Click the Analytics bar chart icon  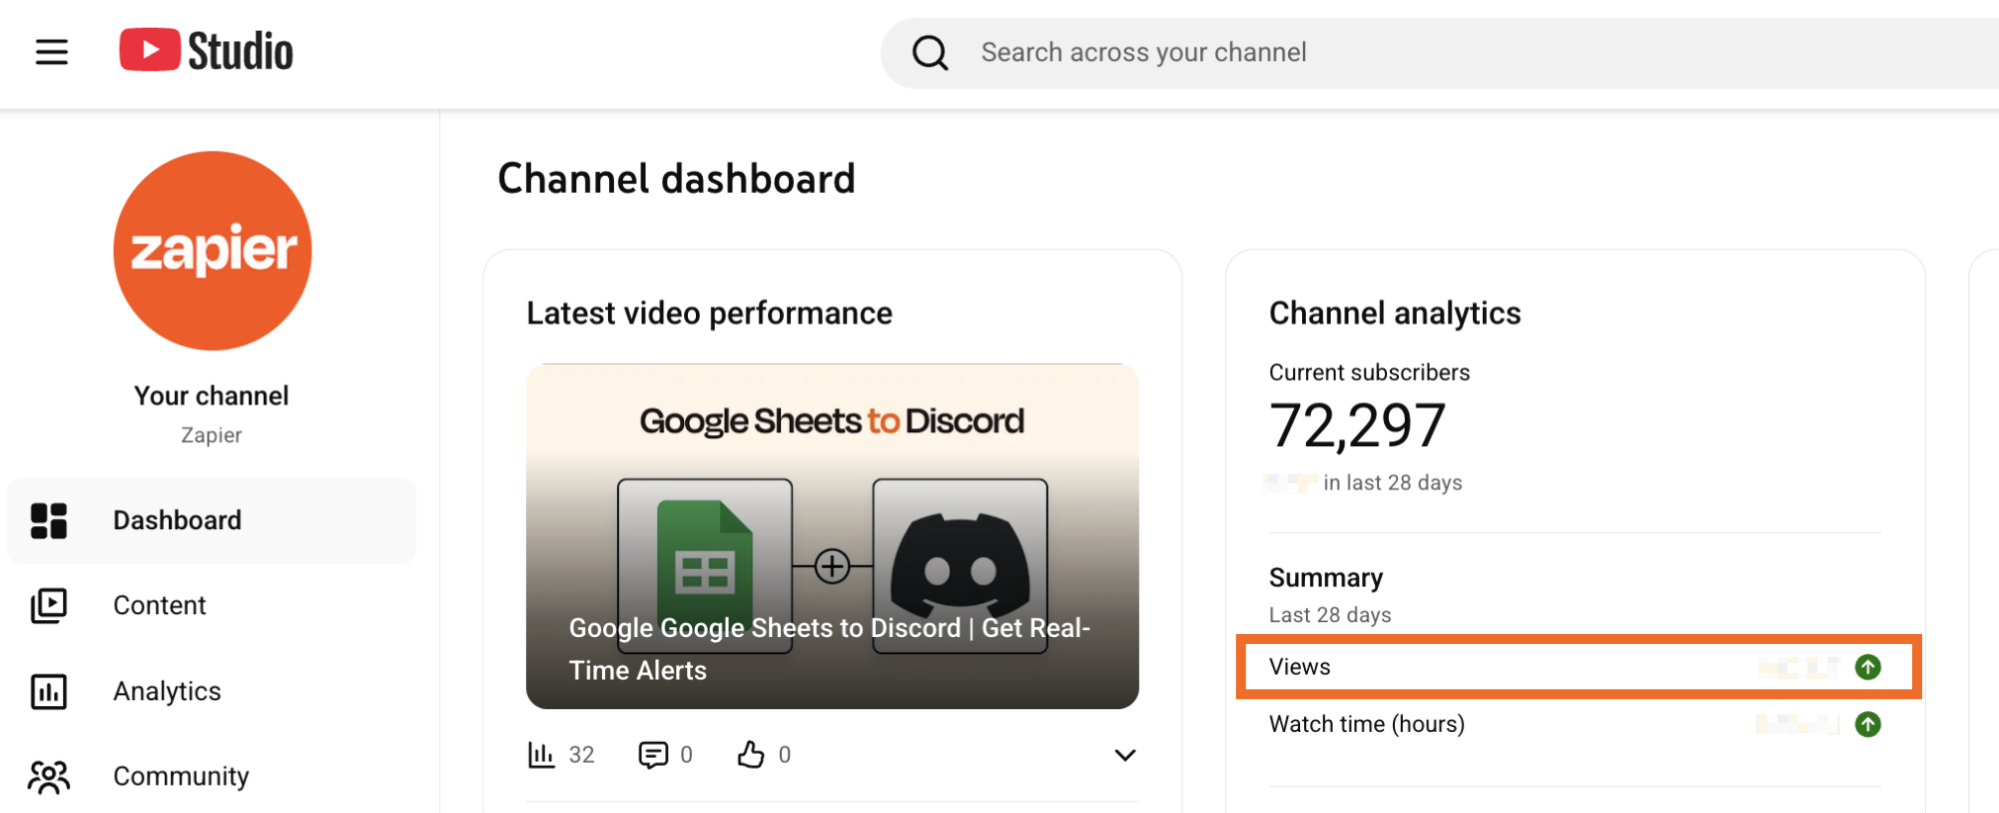(x=49, y=691)
